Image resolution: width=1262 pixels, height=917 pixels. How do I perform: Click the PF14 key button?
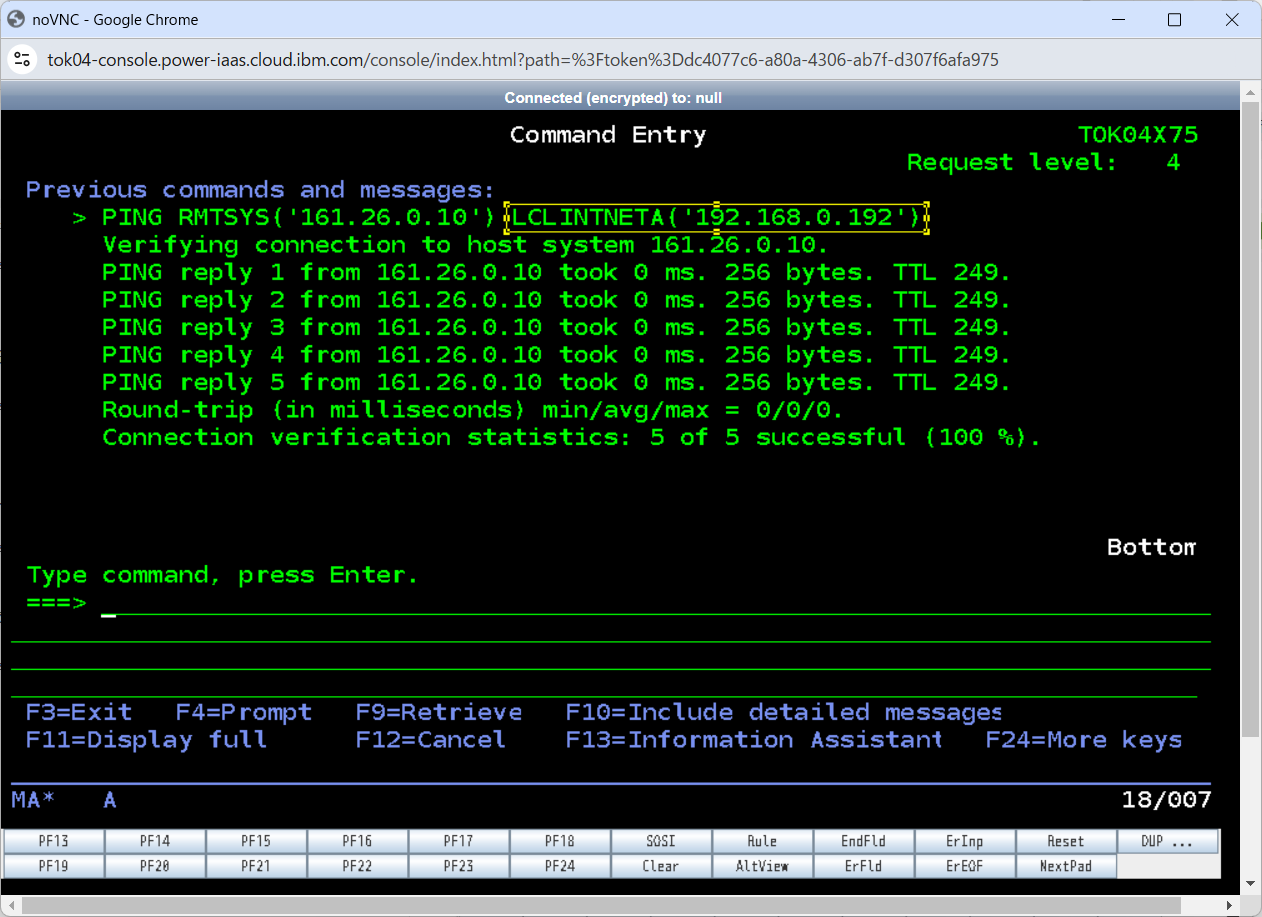(x=155, y=841)
